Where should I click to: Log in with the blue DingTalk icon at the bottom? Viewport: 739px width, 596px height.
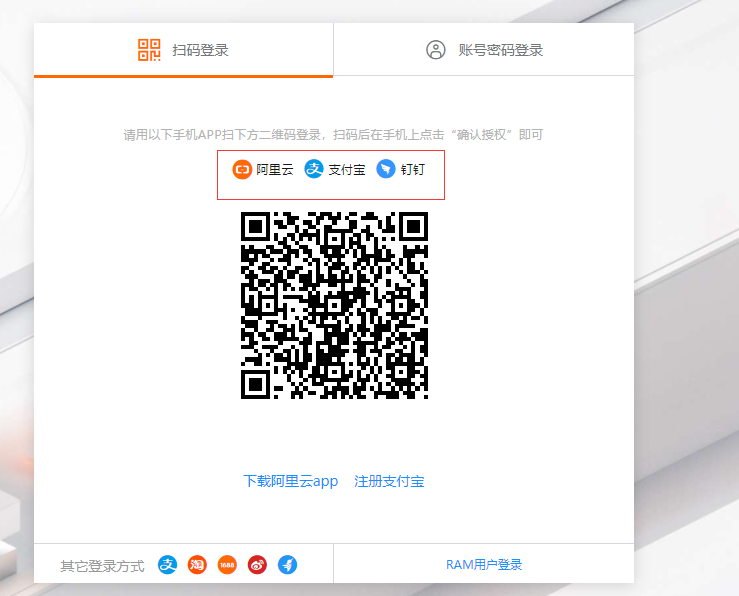point(287,564)
